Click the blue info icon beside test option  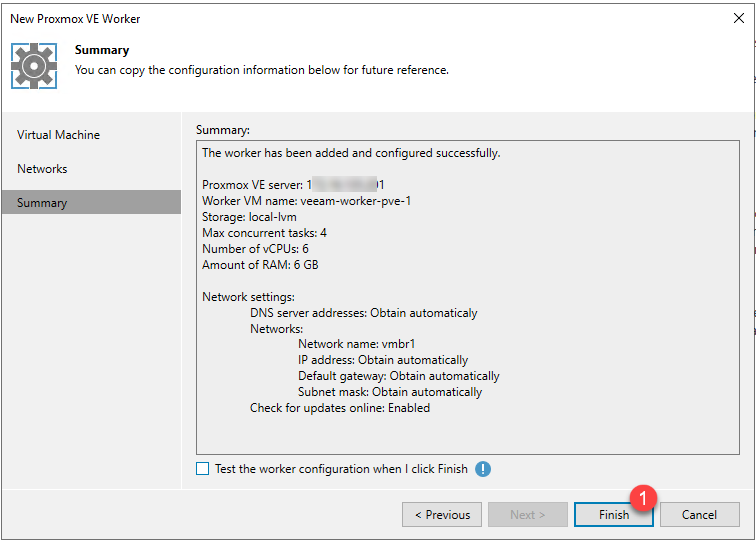[483, 469]
